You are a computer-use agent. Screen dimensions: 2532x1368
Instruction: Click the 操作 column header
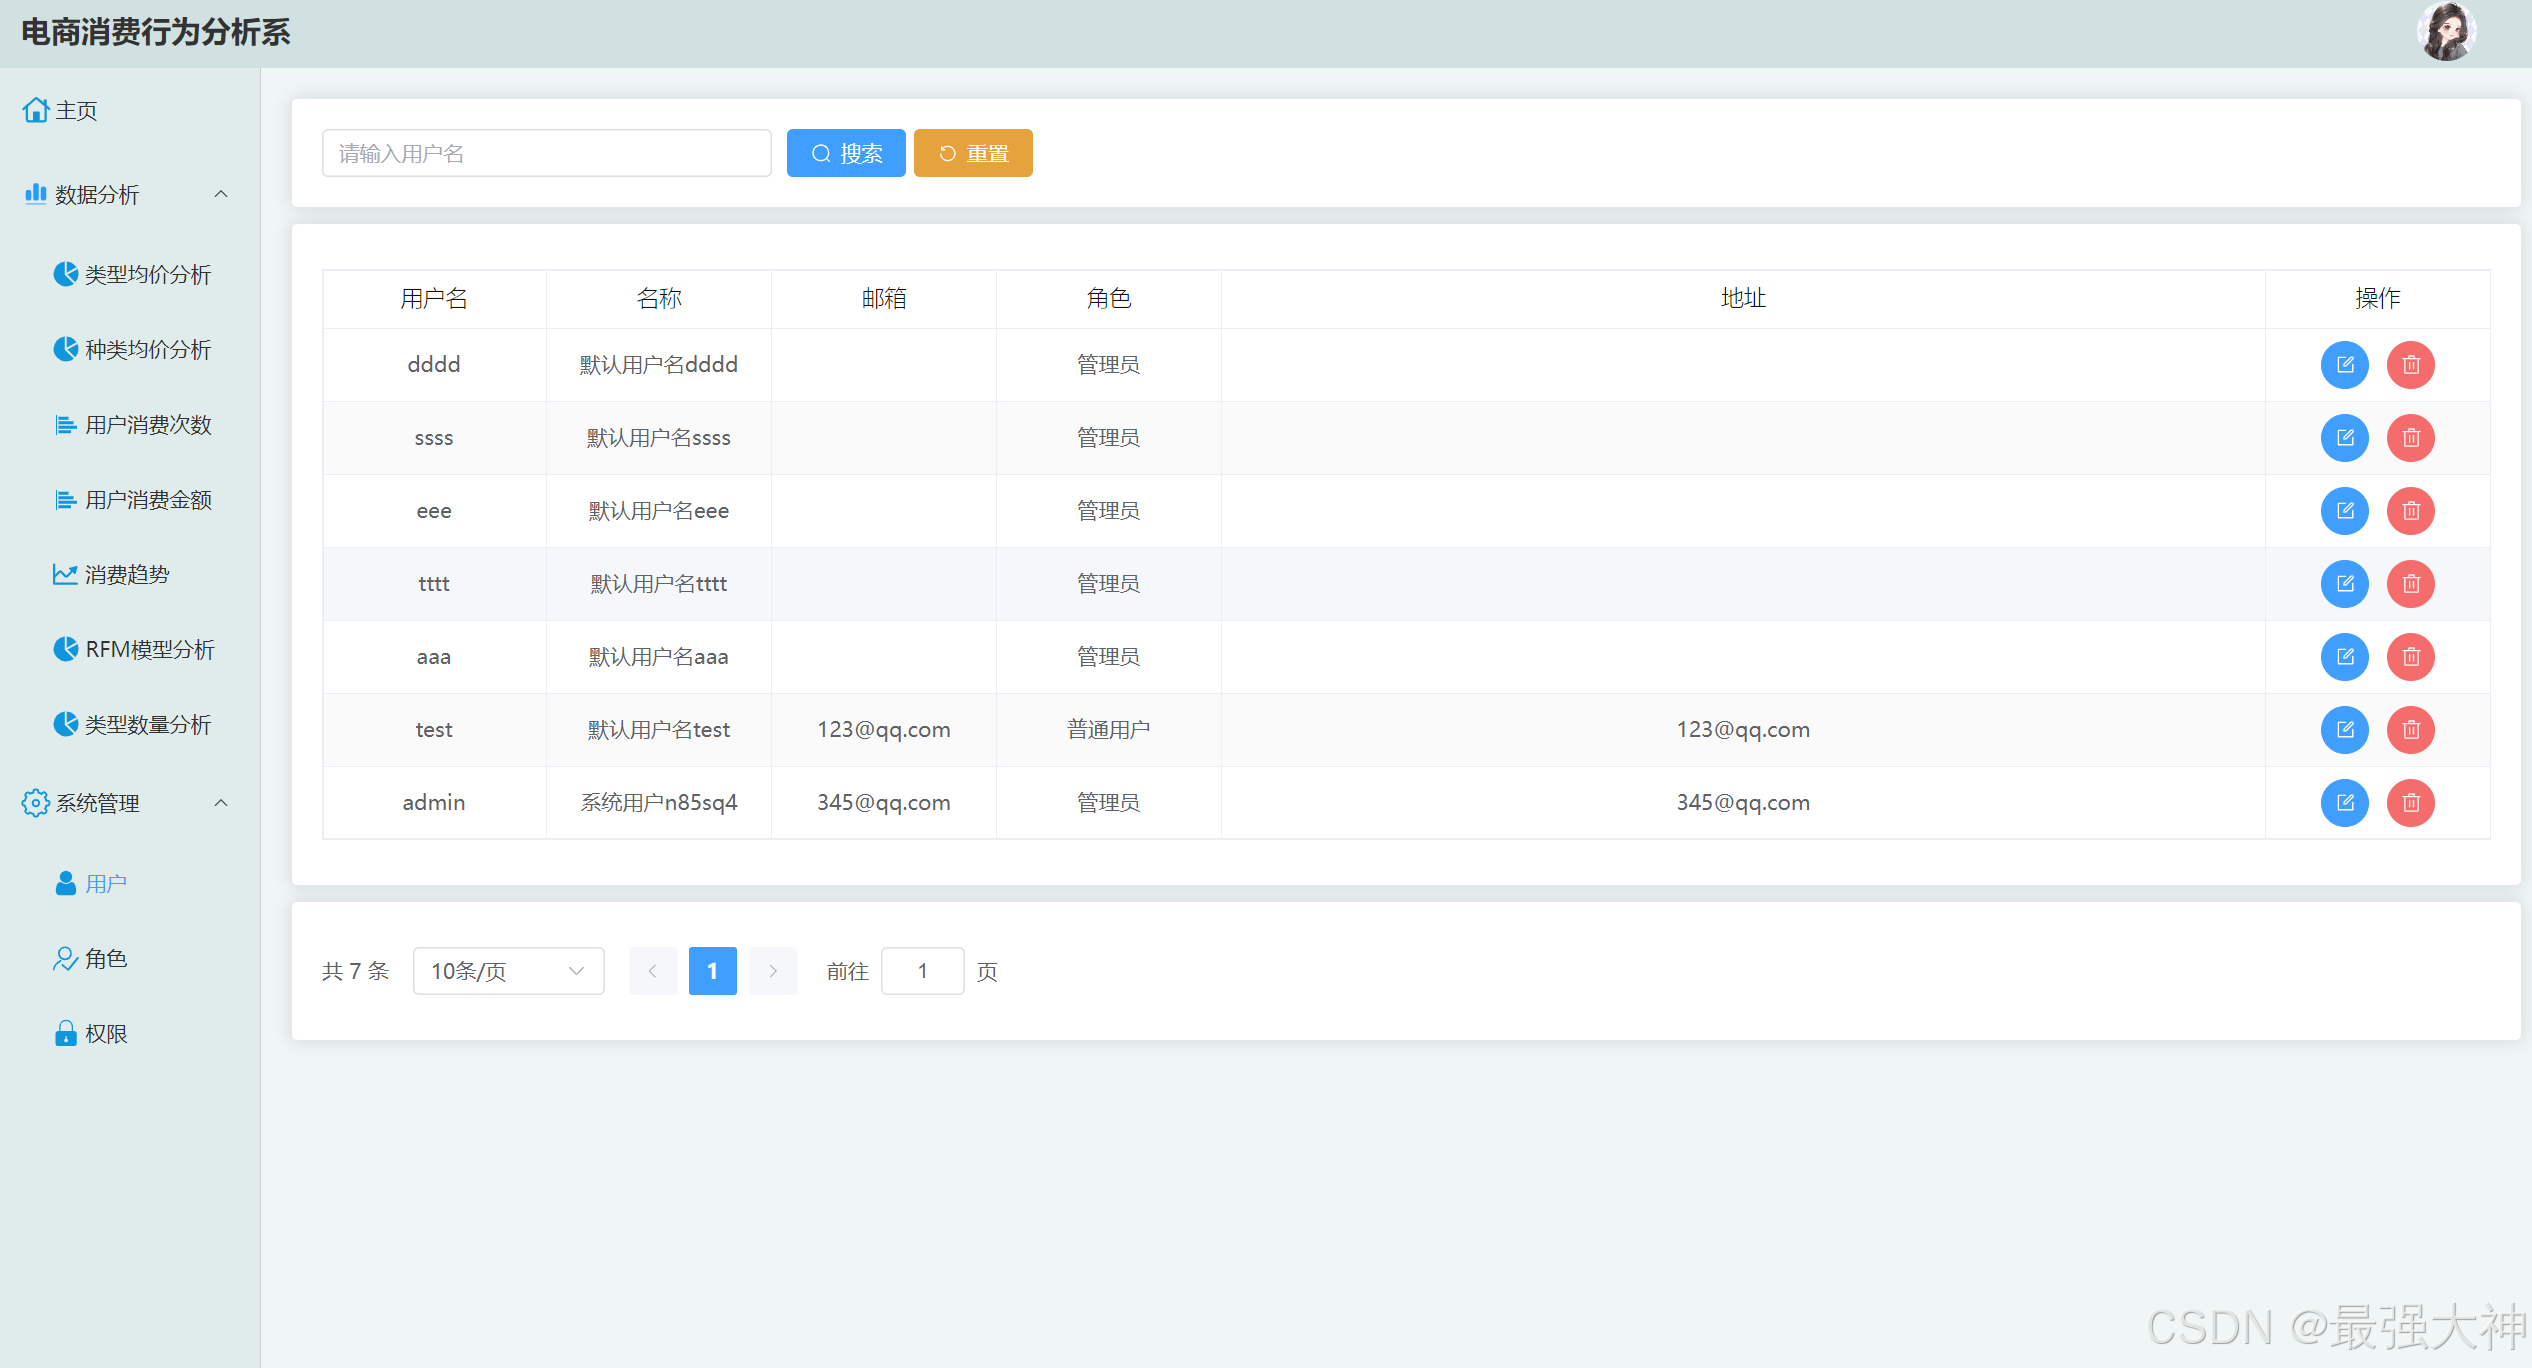click(x=2378, y=299)
